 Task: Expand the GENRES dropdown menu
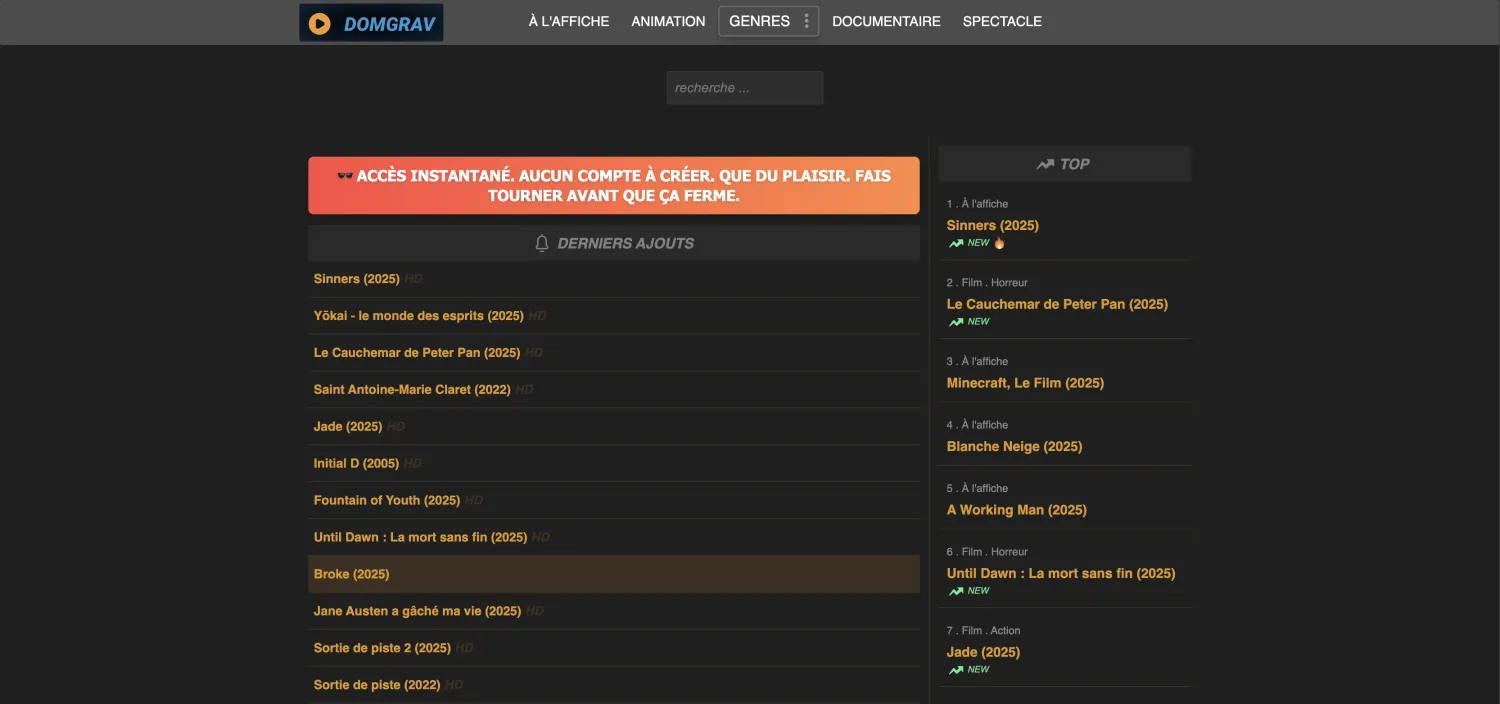pos(760,21)
